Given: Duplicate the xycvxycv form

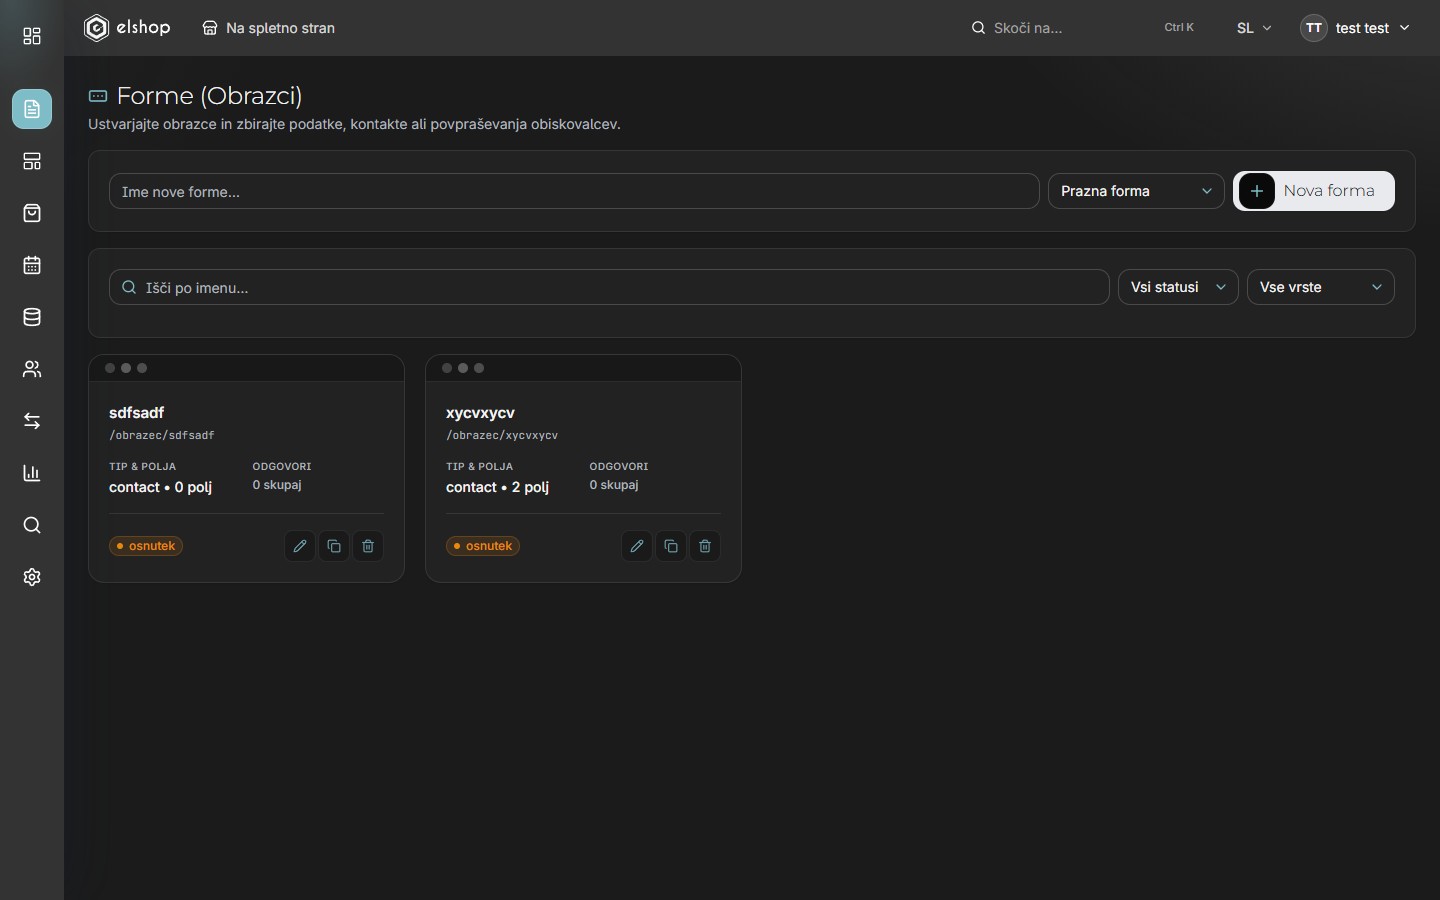Looking at the screenshot, I should click(x=671, y=546).
